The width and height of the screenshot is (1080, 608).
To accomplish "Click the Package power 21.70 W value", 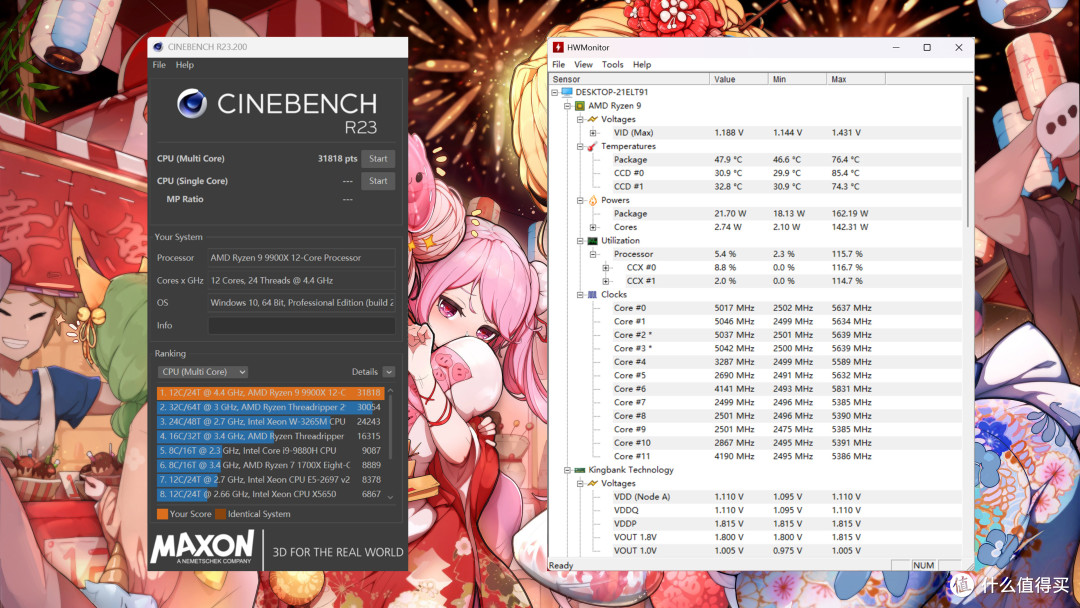I will (x=730, y=213).
